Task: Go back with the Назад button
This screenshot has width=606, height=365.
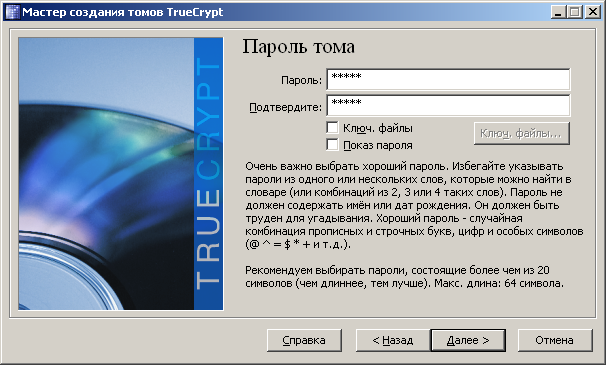Action: click(393, 340)
